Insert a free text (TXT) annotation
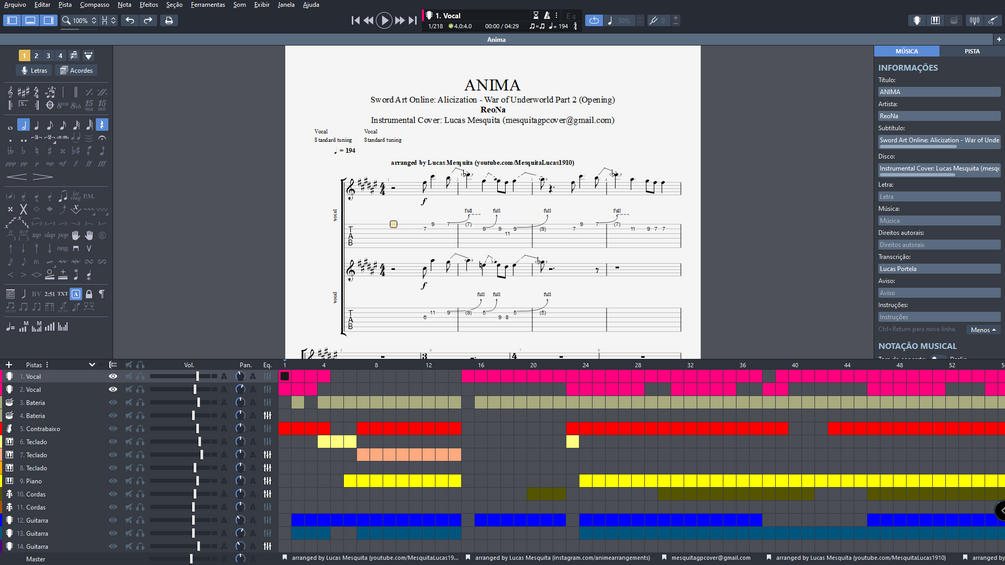1005x565 pixels. pyautogui.click(x=62, y=294)
